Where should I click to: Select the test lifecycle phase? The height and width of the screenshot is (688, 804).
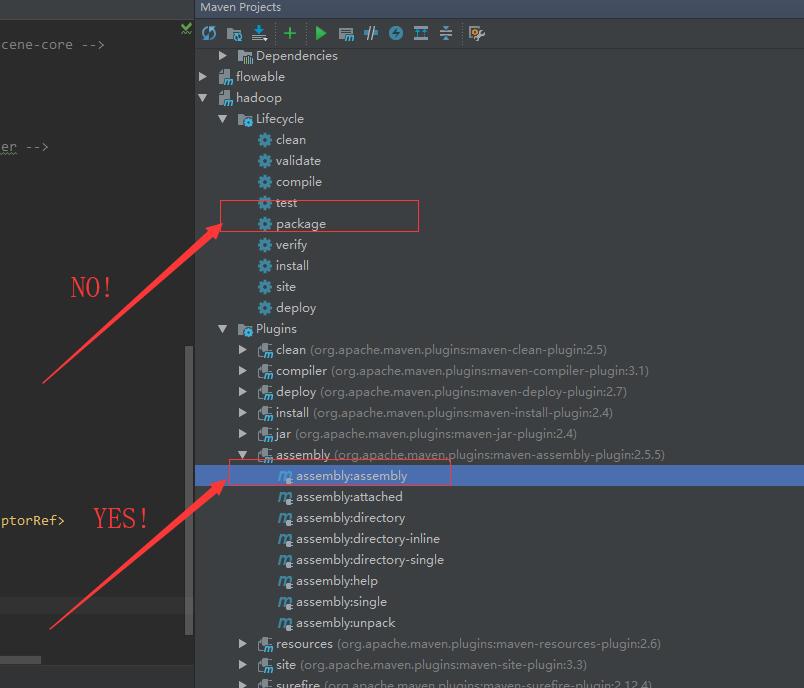point(286,203)
